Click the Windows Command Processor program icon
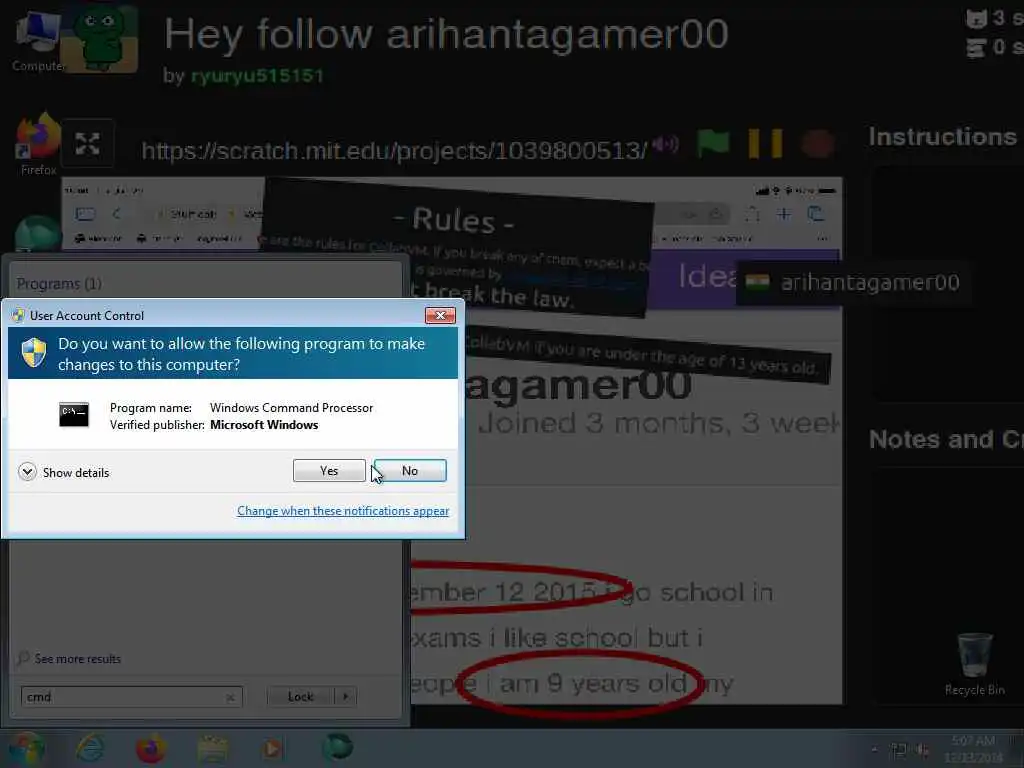Screen dimensions: 1024x768 (74, 415)
